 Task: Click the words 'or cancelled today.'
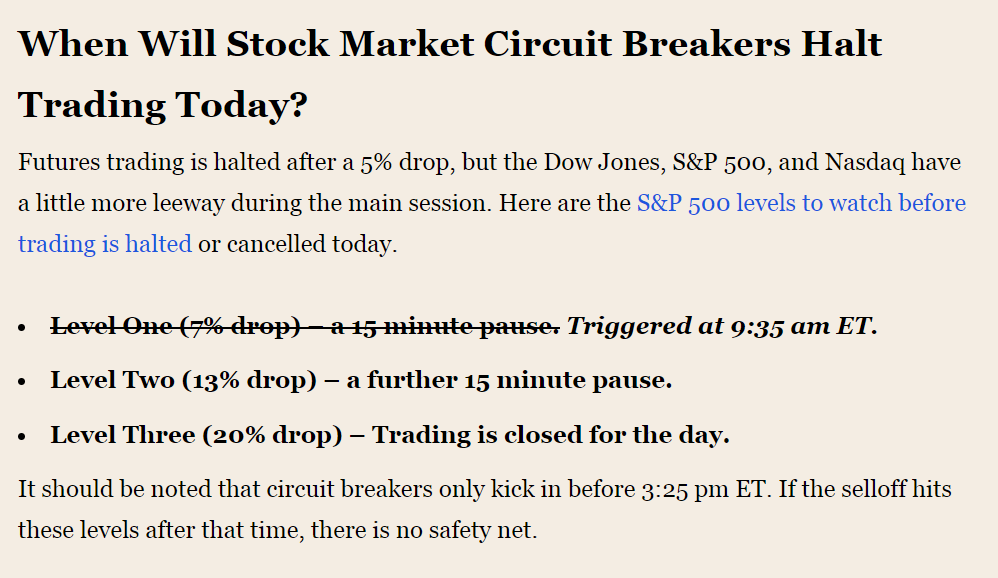pyautogui.click(x=298, y=244)
